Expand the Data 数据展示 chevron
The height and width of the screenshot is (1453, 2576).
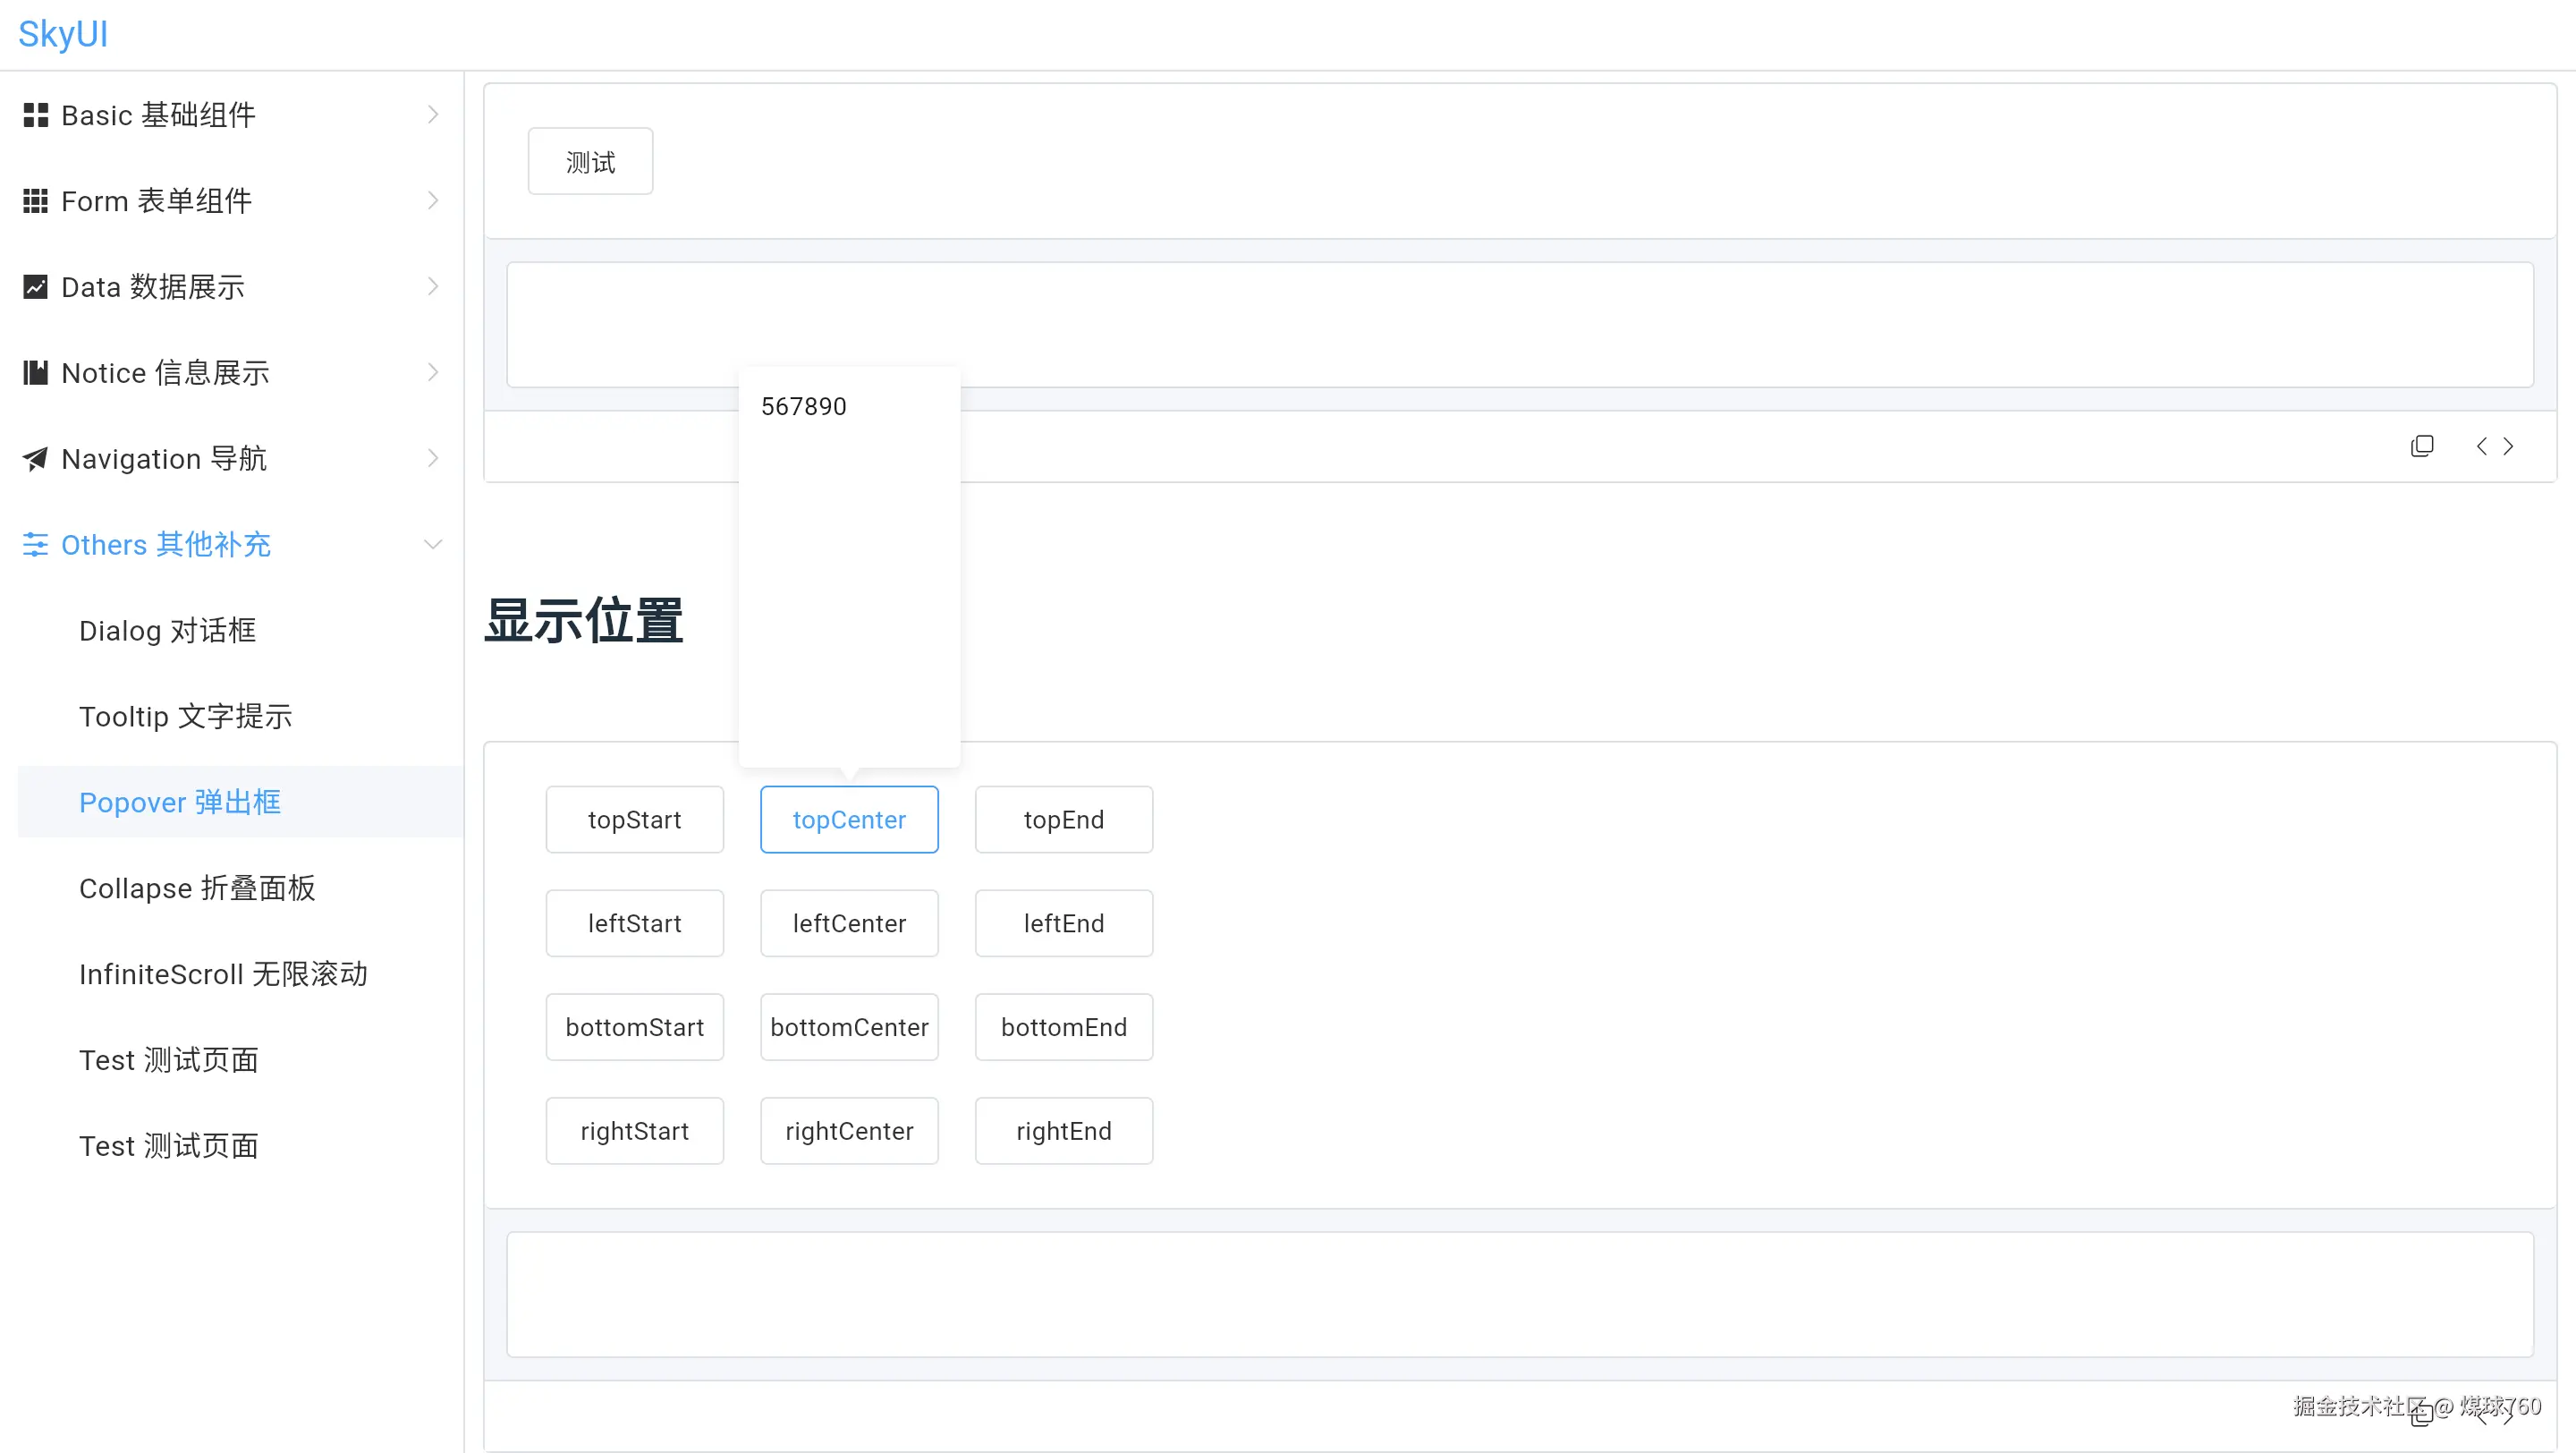[x=433, y=287]
